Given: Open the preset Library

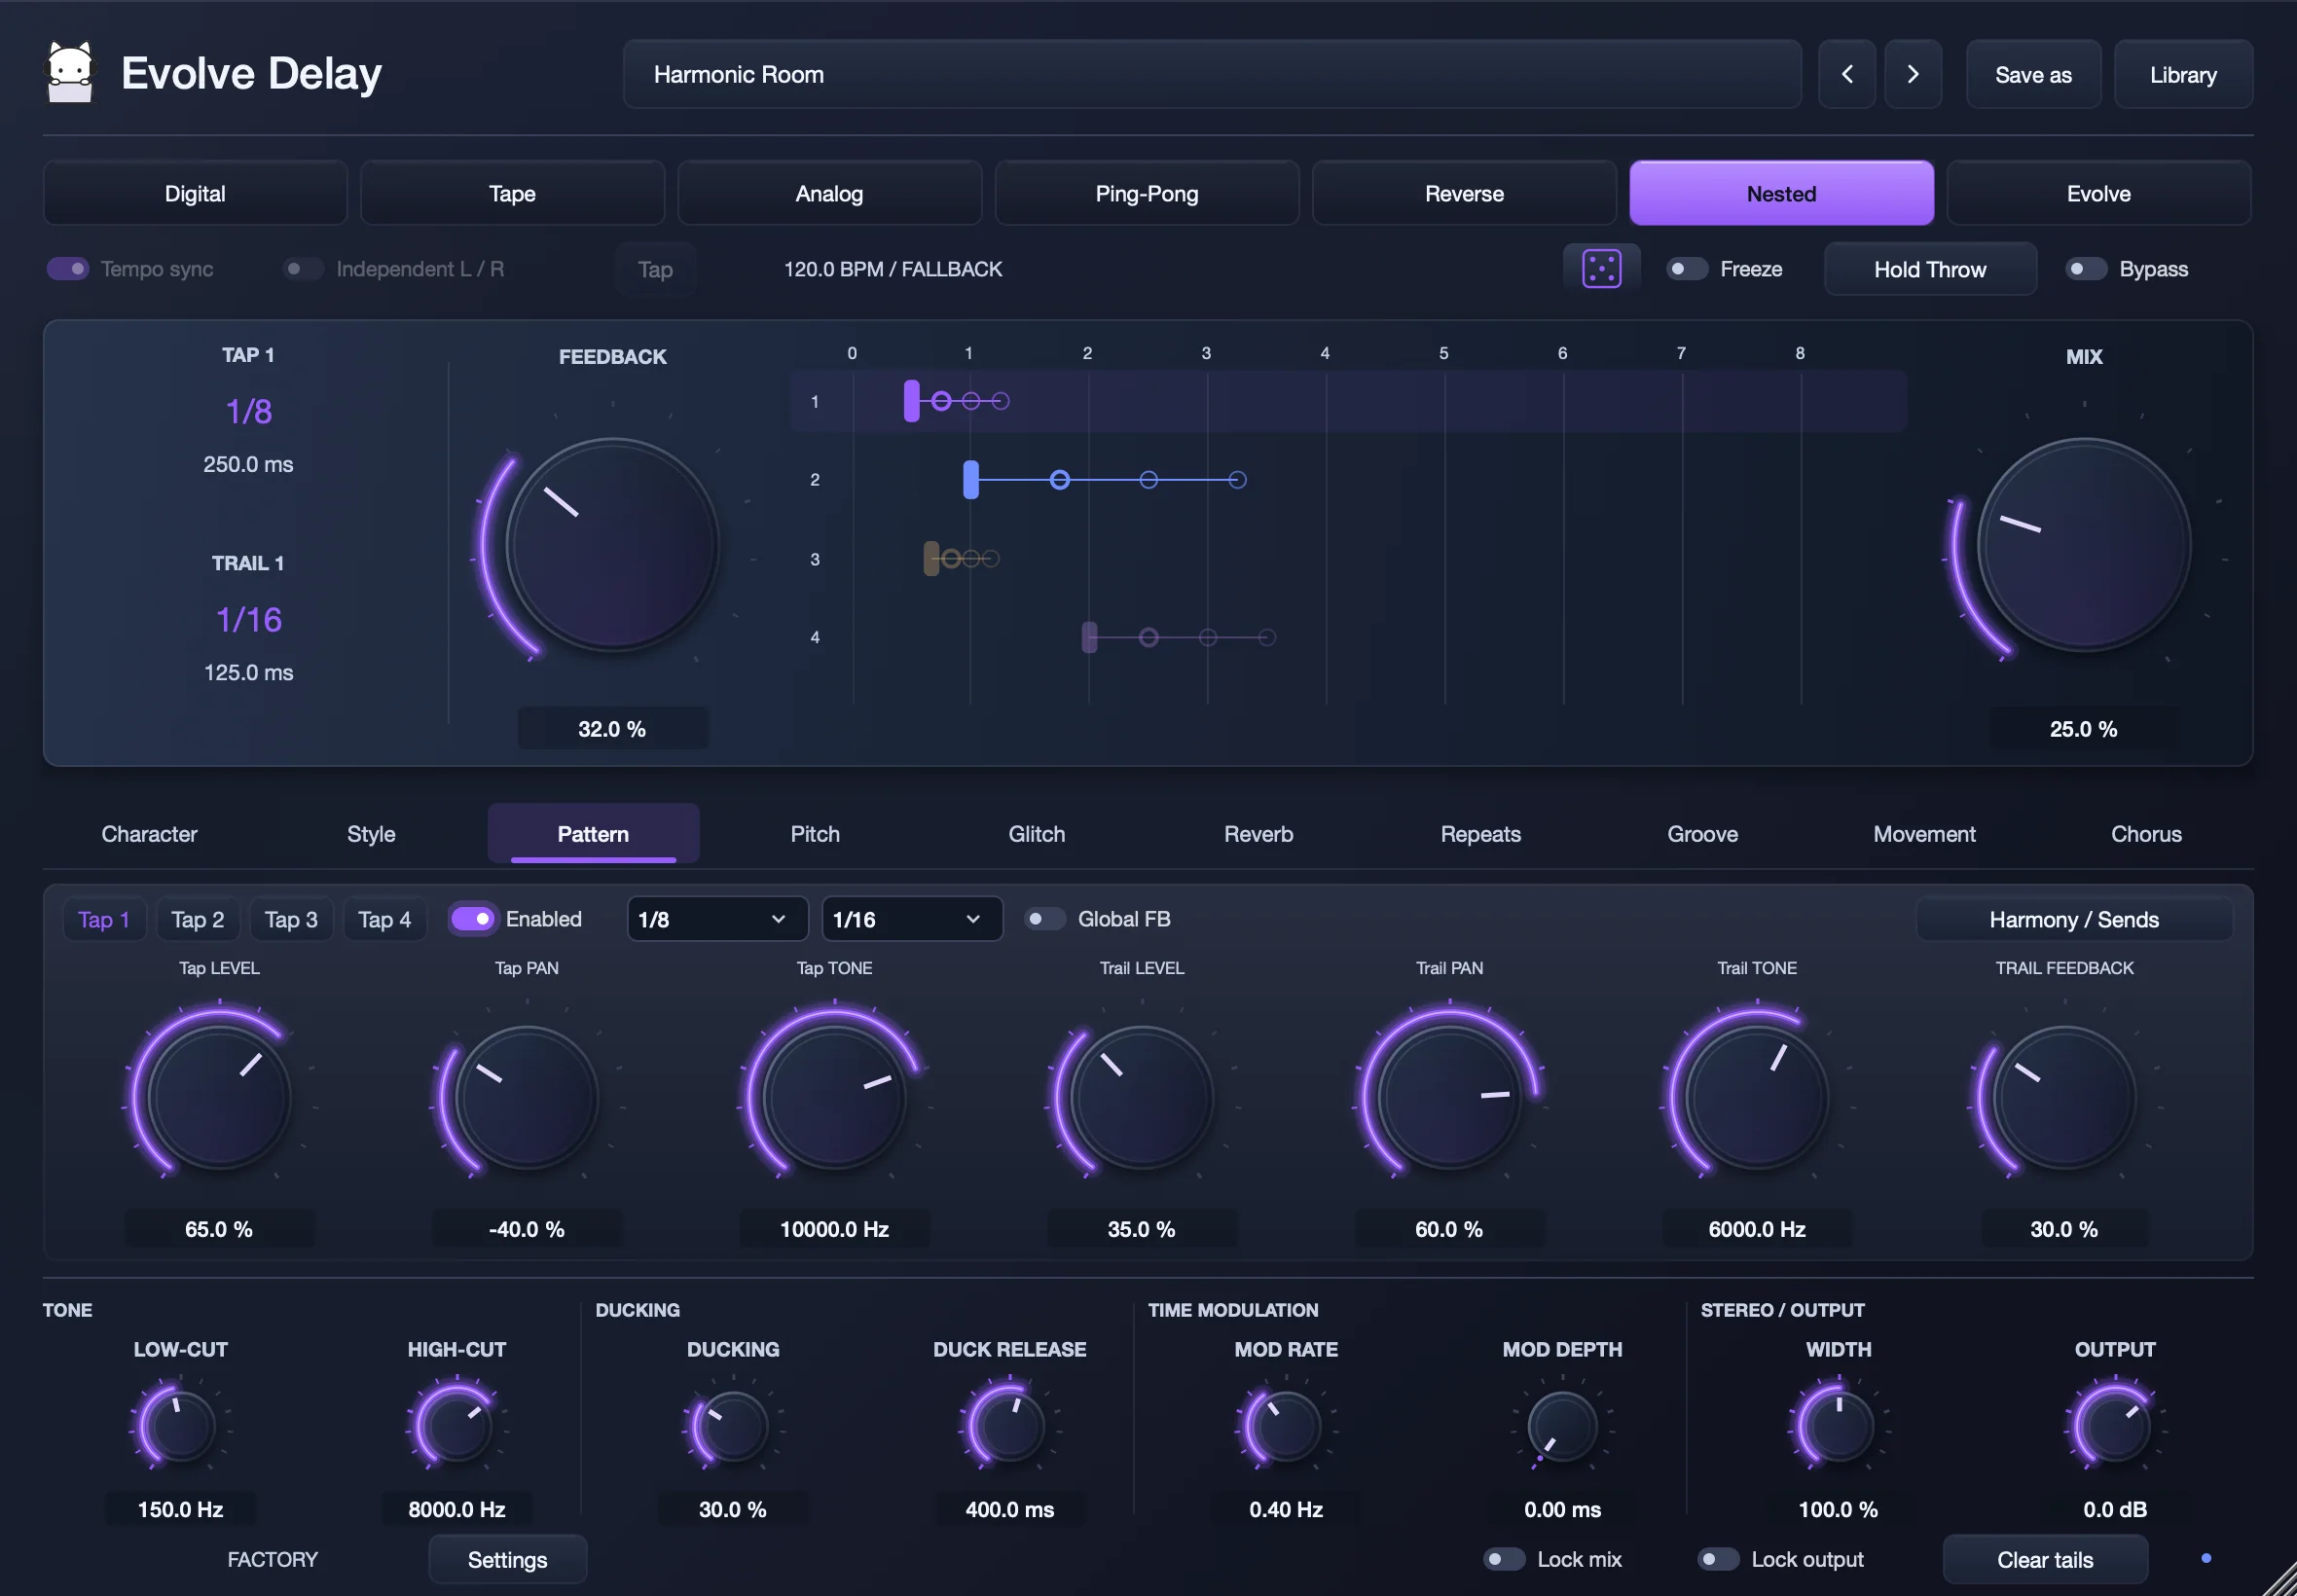Looking at the screenshot, I should click(2183, 74).
